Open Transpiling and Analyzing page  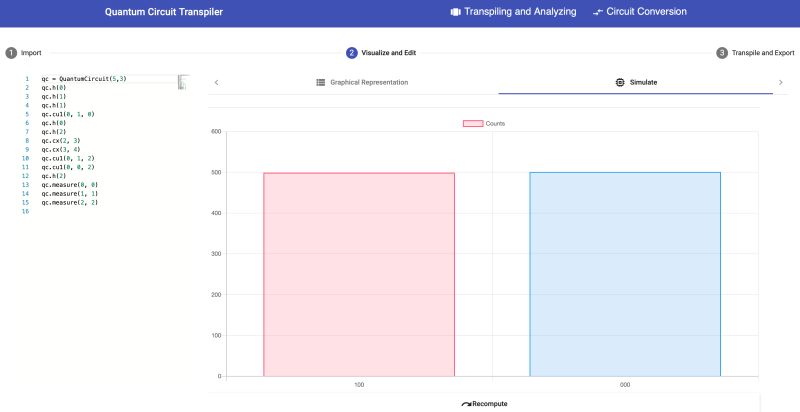tap(514, 12)
